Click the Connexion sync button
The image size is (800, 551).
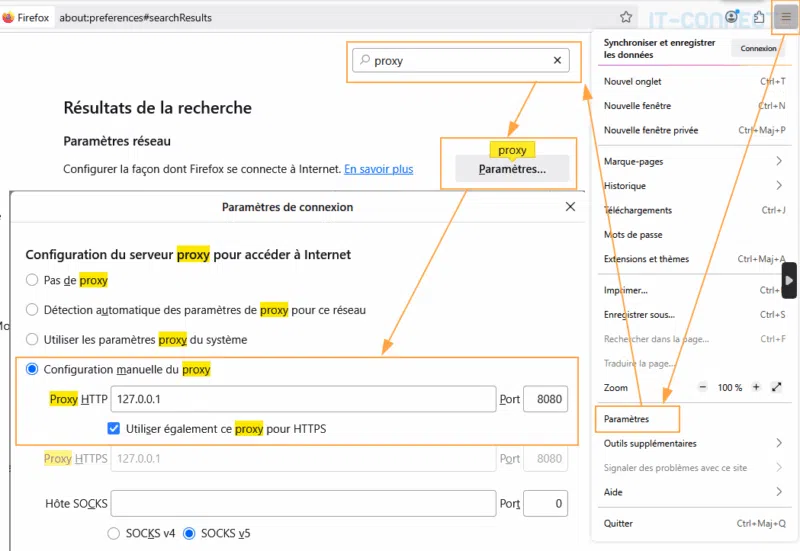coord(758,48)
